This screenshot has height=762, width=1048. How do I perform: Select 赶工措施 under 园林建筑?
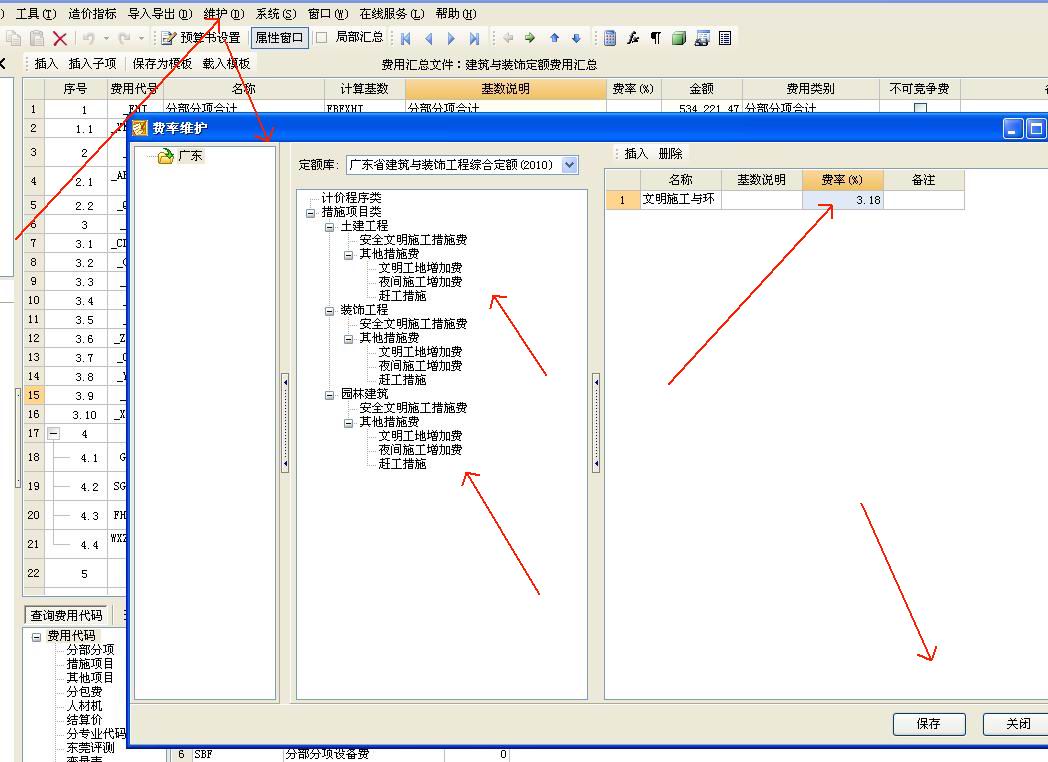(402, 464)
